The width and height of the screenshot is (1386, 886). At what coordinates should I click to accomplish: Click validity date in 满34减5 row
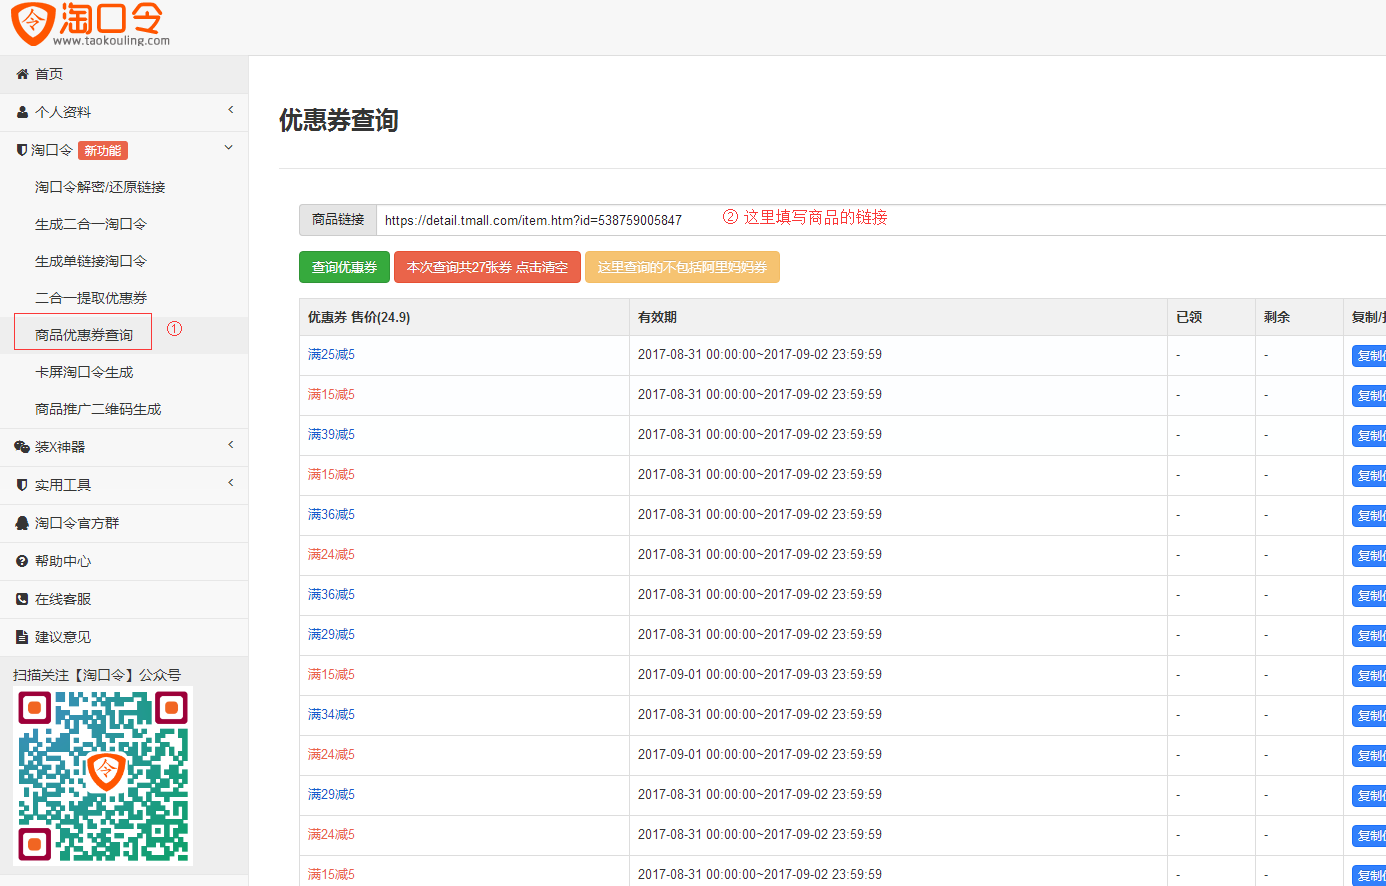click(x=760, y=715)
